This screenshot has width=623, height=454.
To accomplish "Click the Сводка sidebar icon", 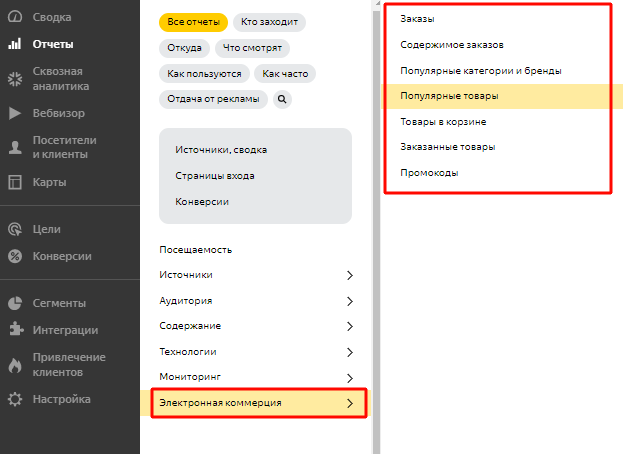I will 15,19.
